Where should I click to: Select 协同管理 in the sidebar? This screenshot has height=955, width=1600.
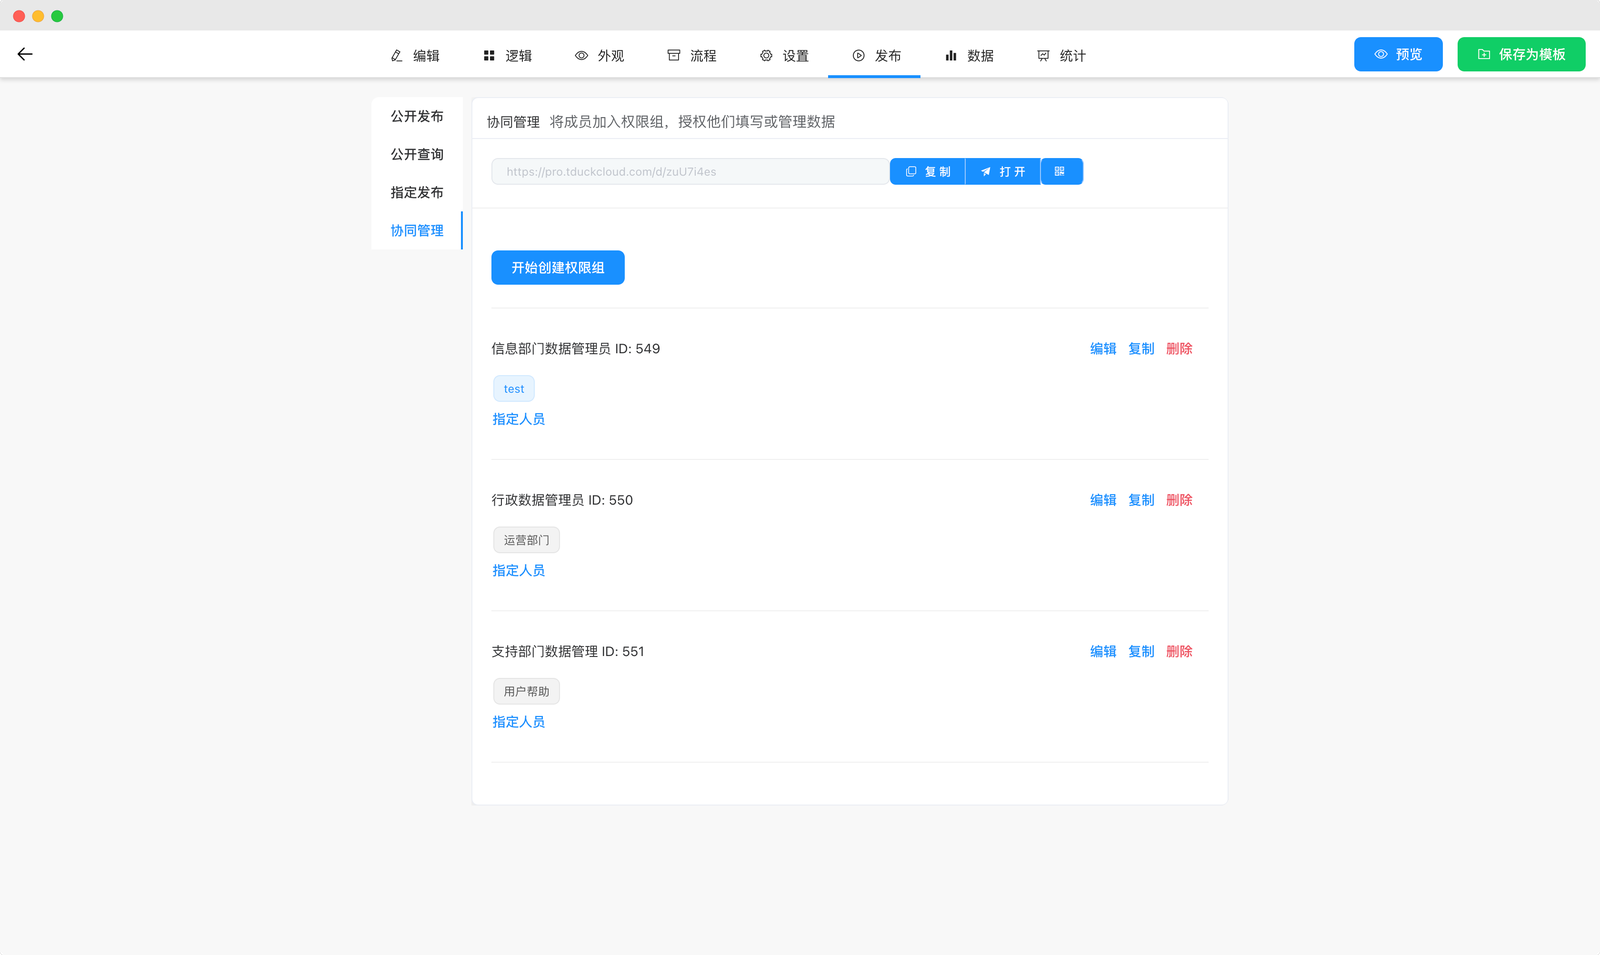click(x=417, y=230)
